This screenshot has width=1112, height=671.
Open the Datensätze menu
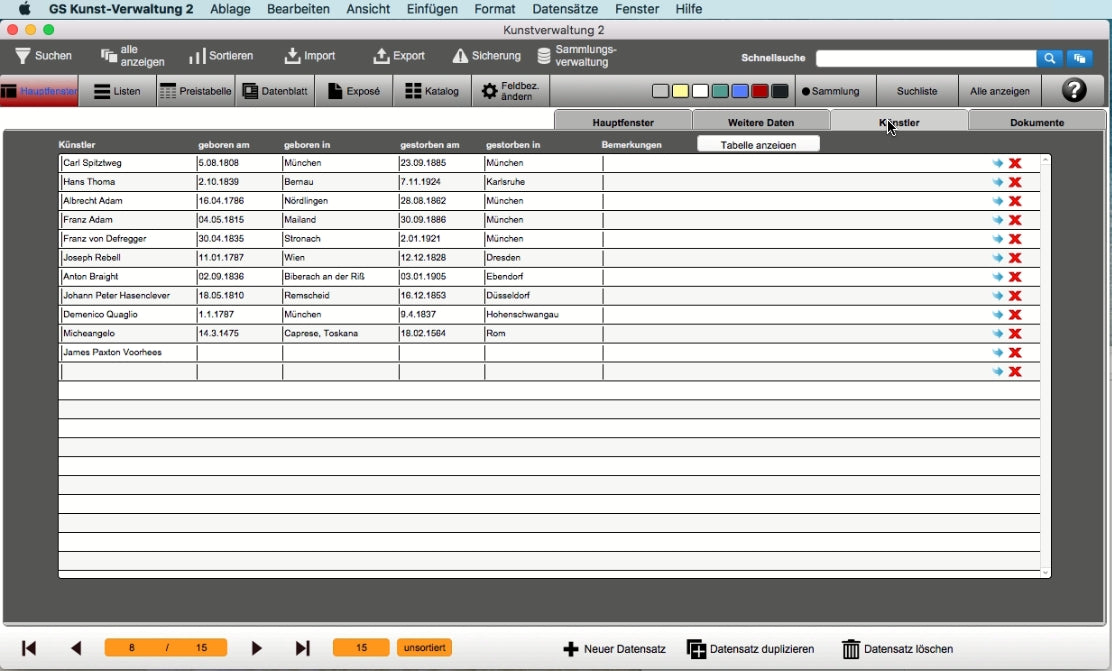click(x=565, y=9)
